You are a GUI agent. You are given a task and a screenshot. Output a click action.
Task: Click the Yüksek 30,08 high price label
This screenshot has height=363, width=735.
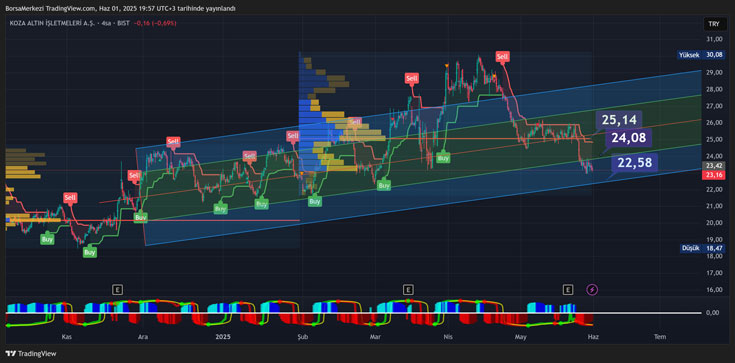(700, 55)
